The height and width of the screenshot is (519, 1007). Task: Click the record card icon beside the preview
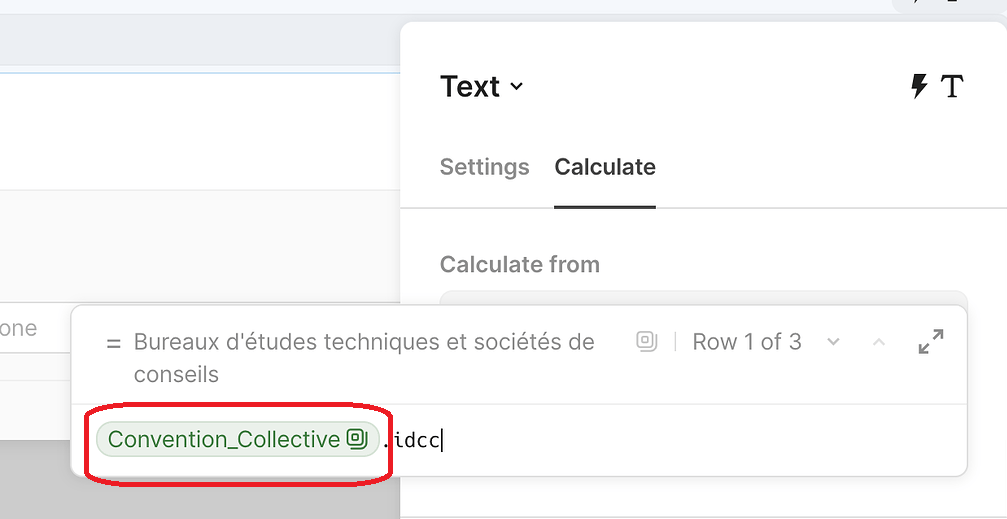coord(647,342)
